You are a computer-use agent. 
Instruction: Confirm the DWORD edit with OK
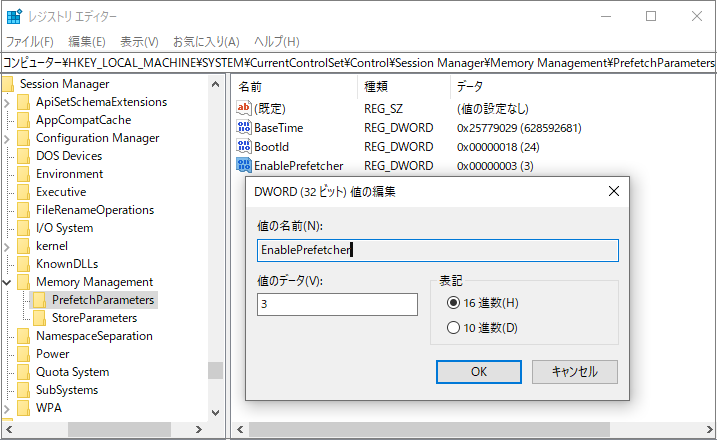click(x=479, y=372)
